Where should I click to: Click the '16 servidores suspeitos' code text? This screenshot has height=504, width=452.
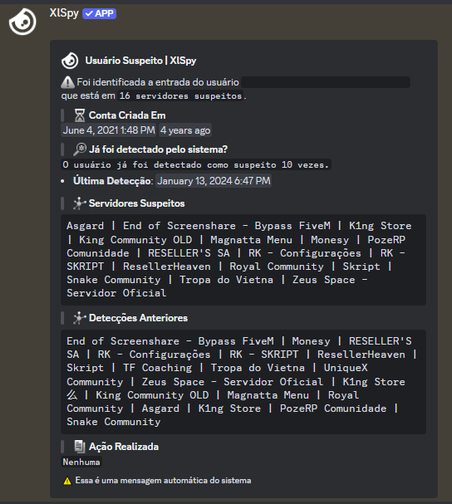[x=181, y=96]
